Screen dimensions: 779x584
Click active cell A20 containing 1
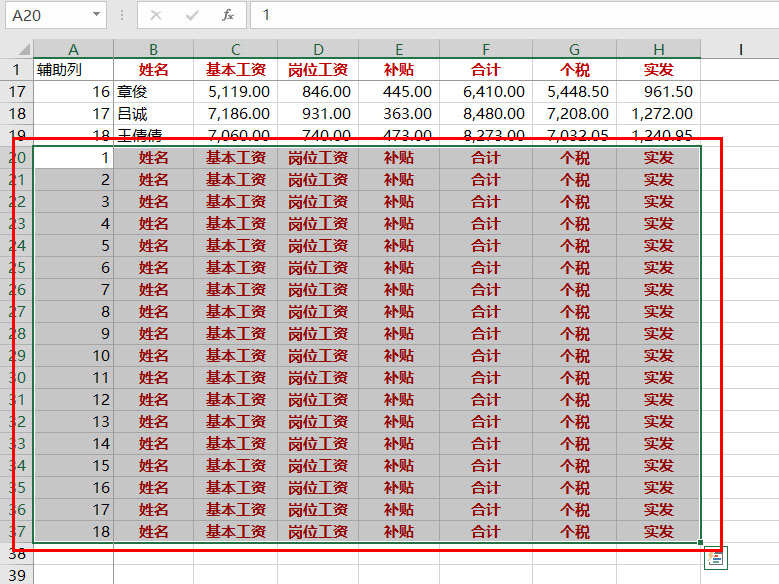pos(74,158)
